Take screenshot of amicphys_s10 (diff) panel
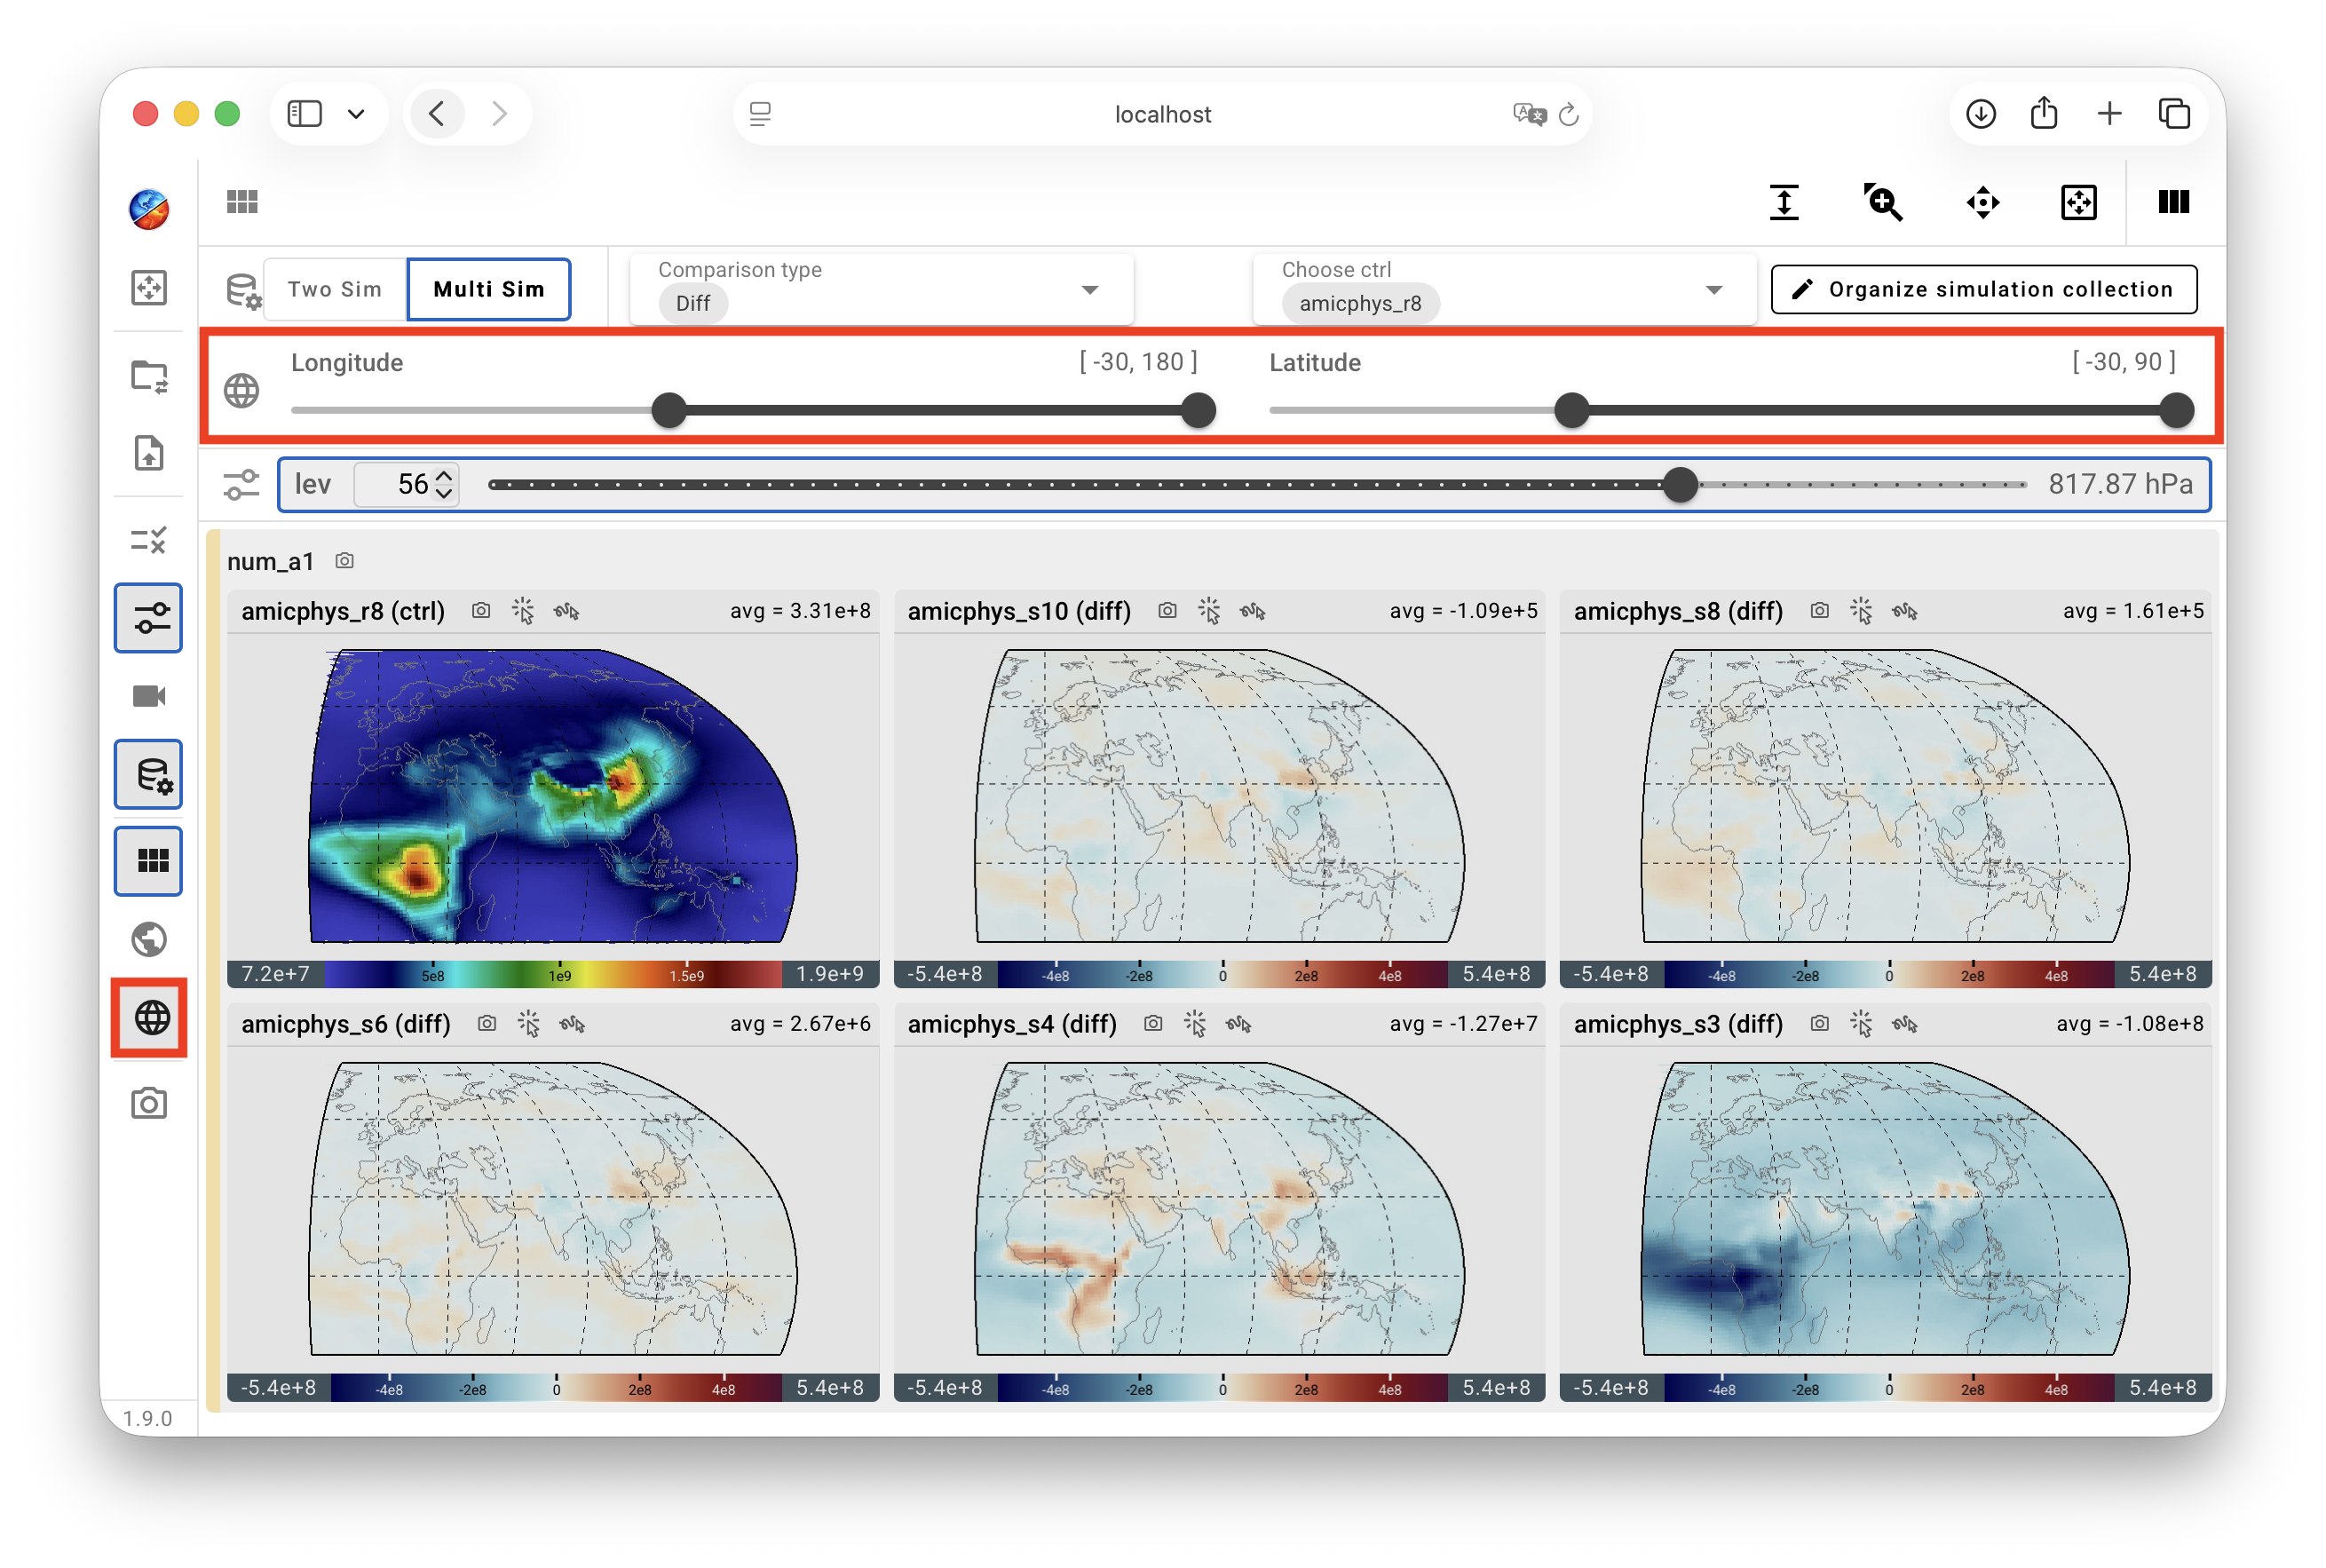This screenshot has width=2326, height=1568. 1167,611
